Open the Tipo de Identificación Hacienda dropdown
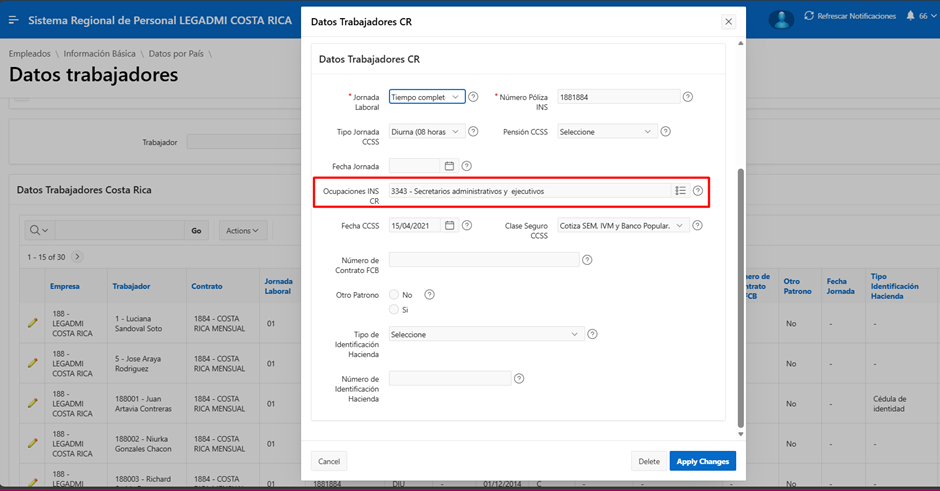 (x=486, y=334)
